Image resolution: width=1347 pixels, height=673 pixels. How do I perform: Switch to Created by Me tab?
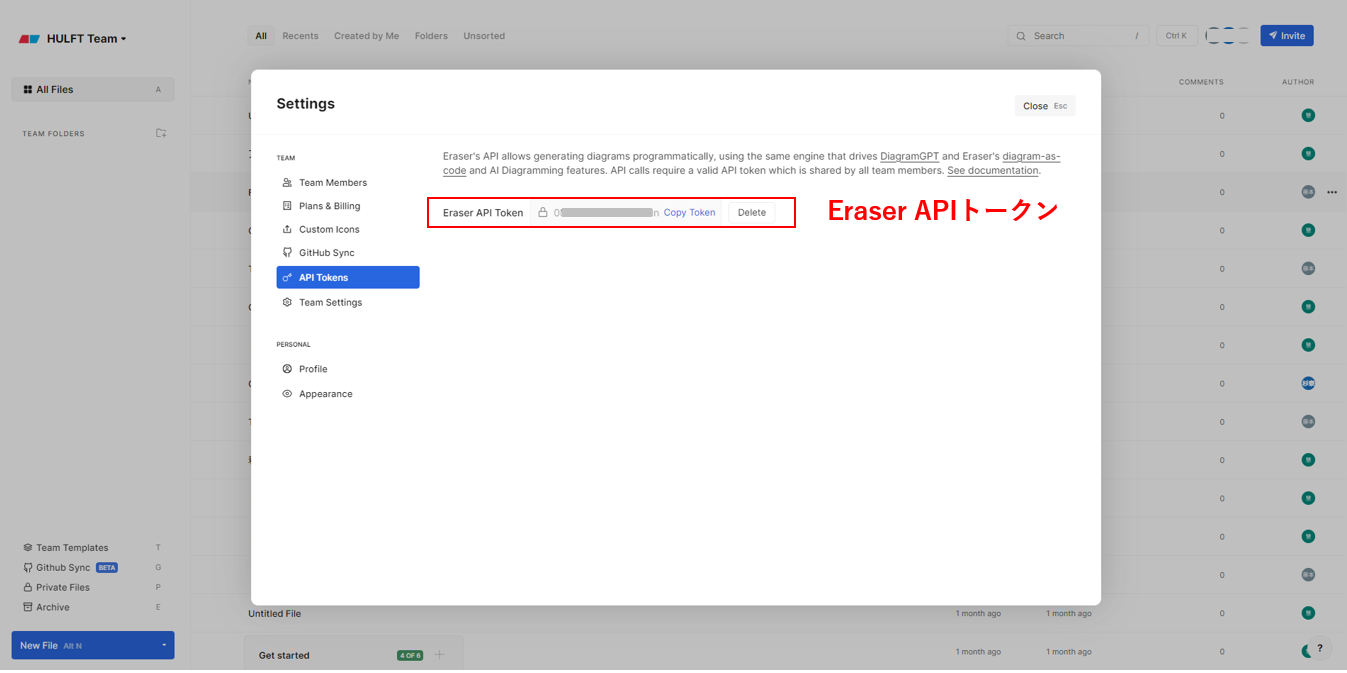[x=366, y=36]
